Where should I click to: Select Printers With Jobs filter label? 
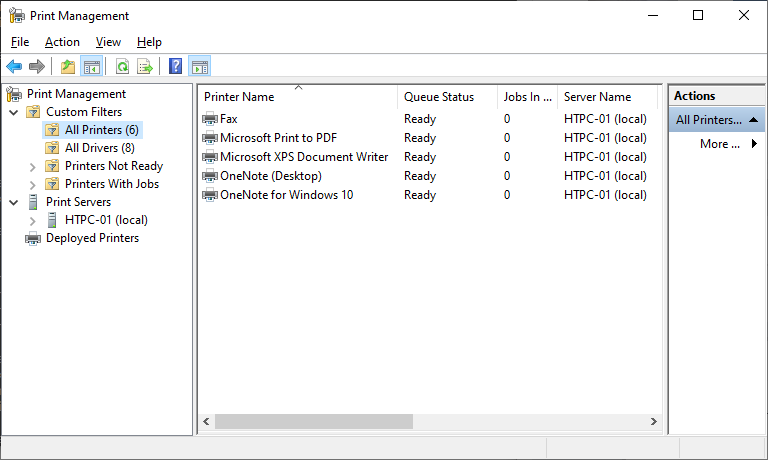(112, 184)
